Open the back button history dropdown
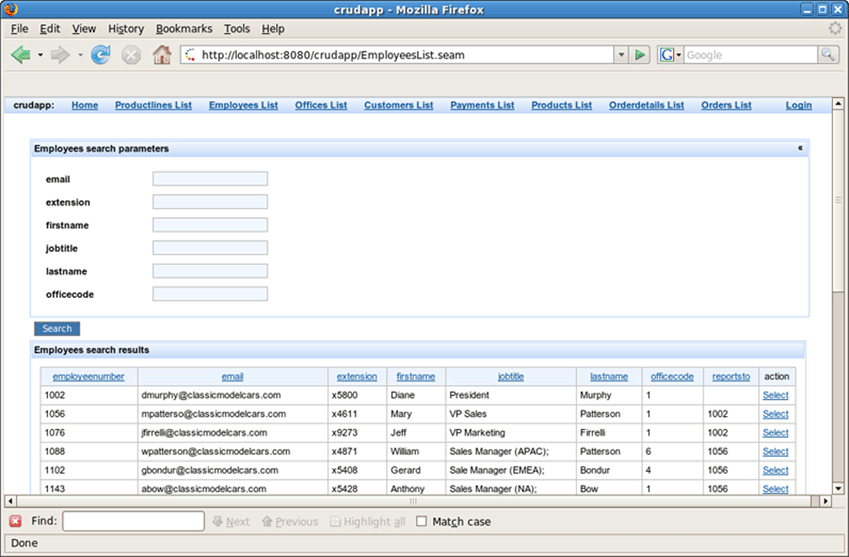Image resolution: width=849 pixels, height=557 pixels. click(41, 55)
